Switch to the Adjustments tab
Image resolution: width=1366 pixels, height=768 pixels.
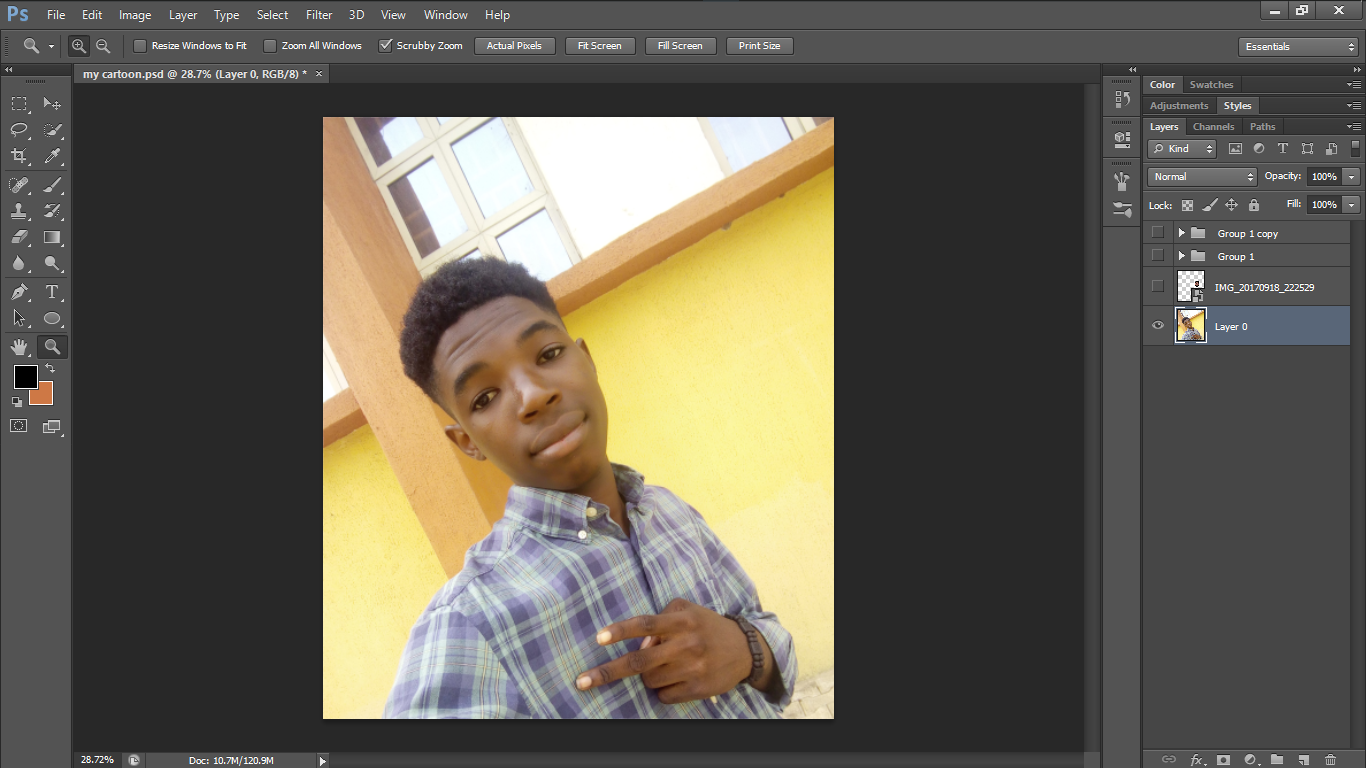[1179, 106]
